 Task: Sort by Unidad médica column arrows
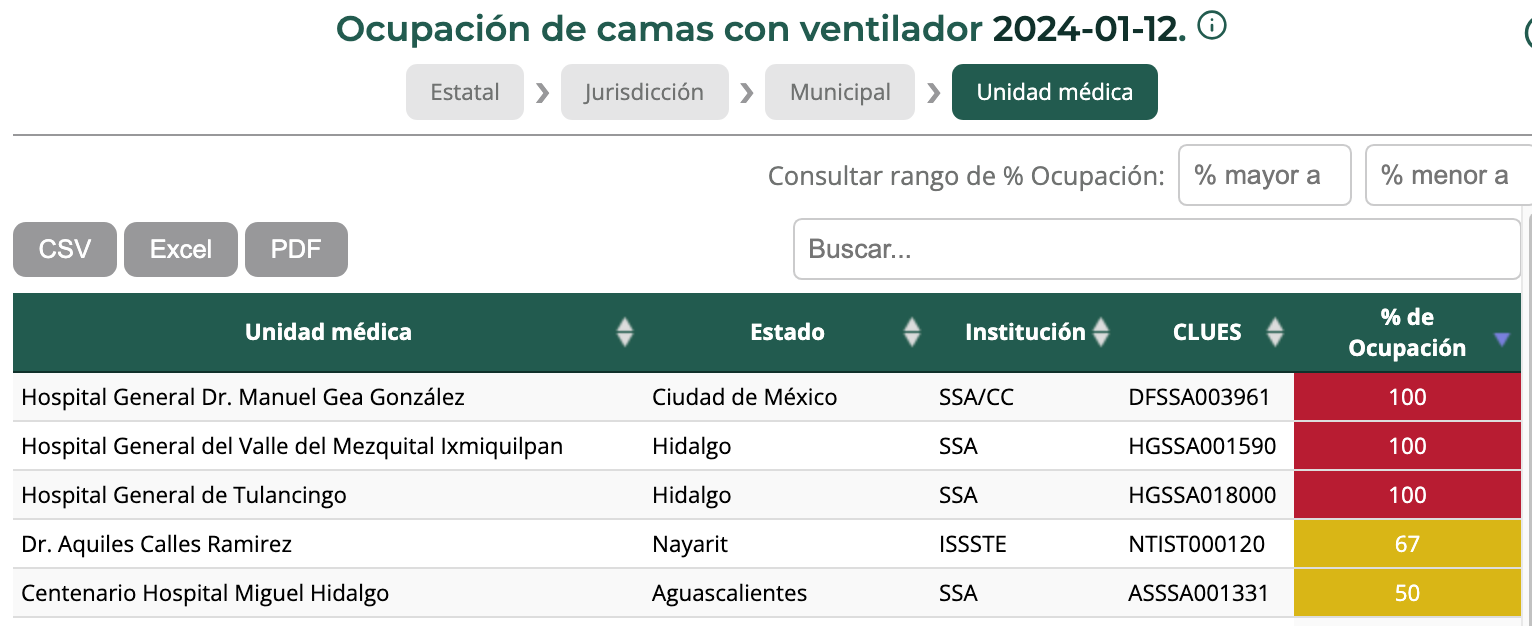[x=625, y=332]
